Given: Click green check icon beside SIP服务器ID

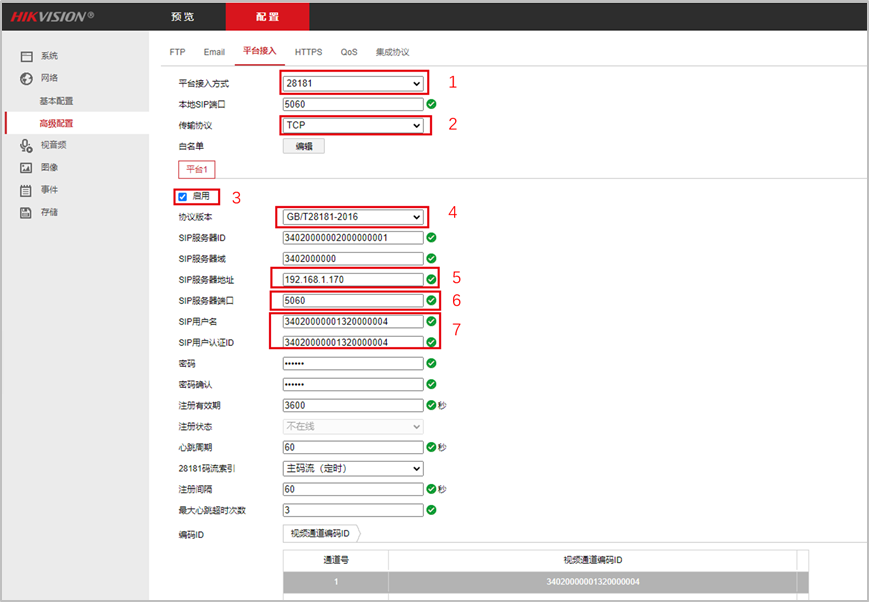Looking at the screenshot, I should (x=431, y=237).
